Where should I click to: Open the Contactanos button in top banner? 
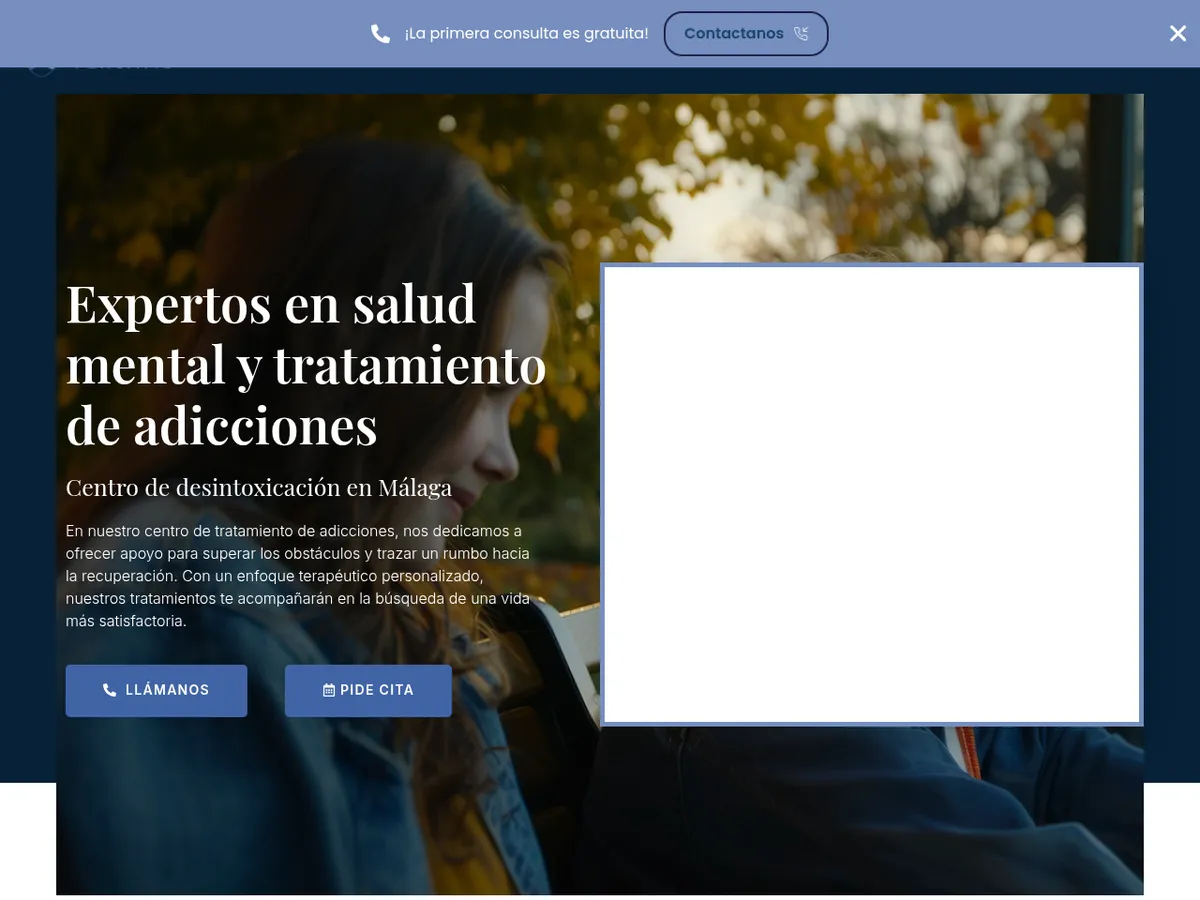click(746, 34)
